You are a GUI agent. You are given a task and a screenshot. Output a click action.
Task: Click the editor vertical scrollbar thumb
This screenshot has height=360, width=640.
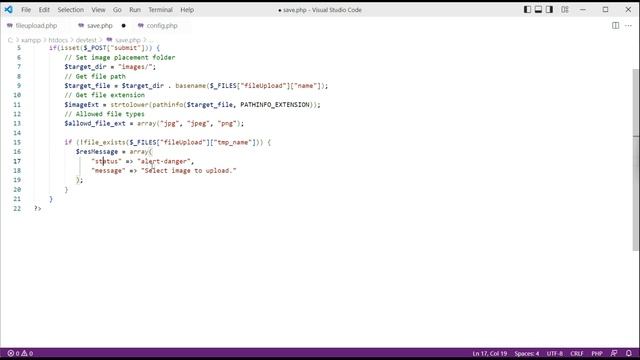(636, 159)
